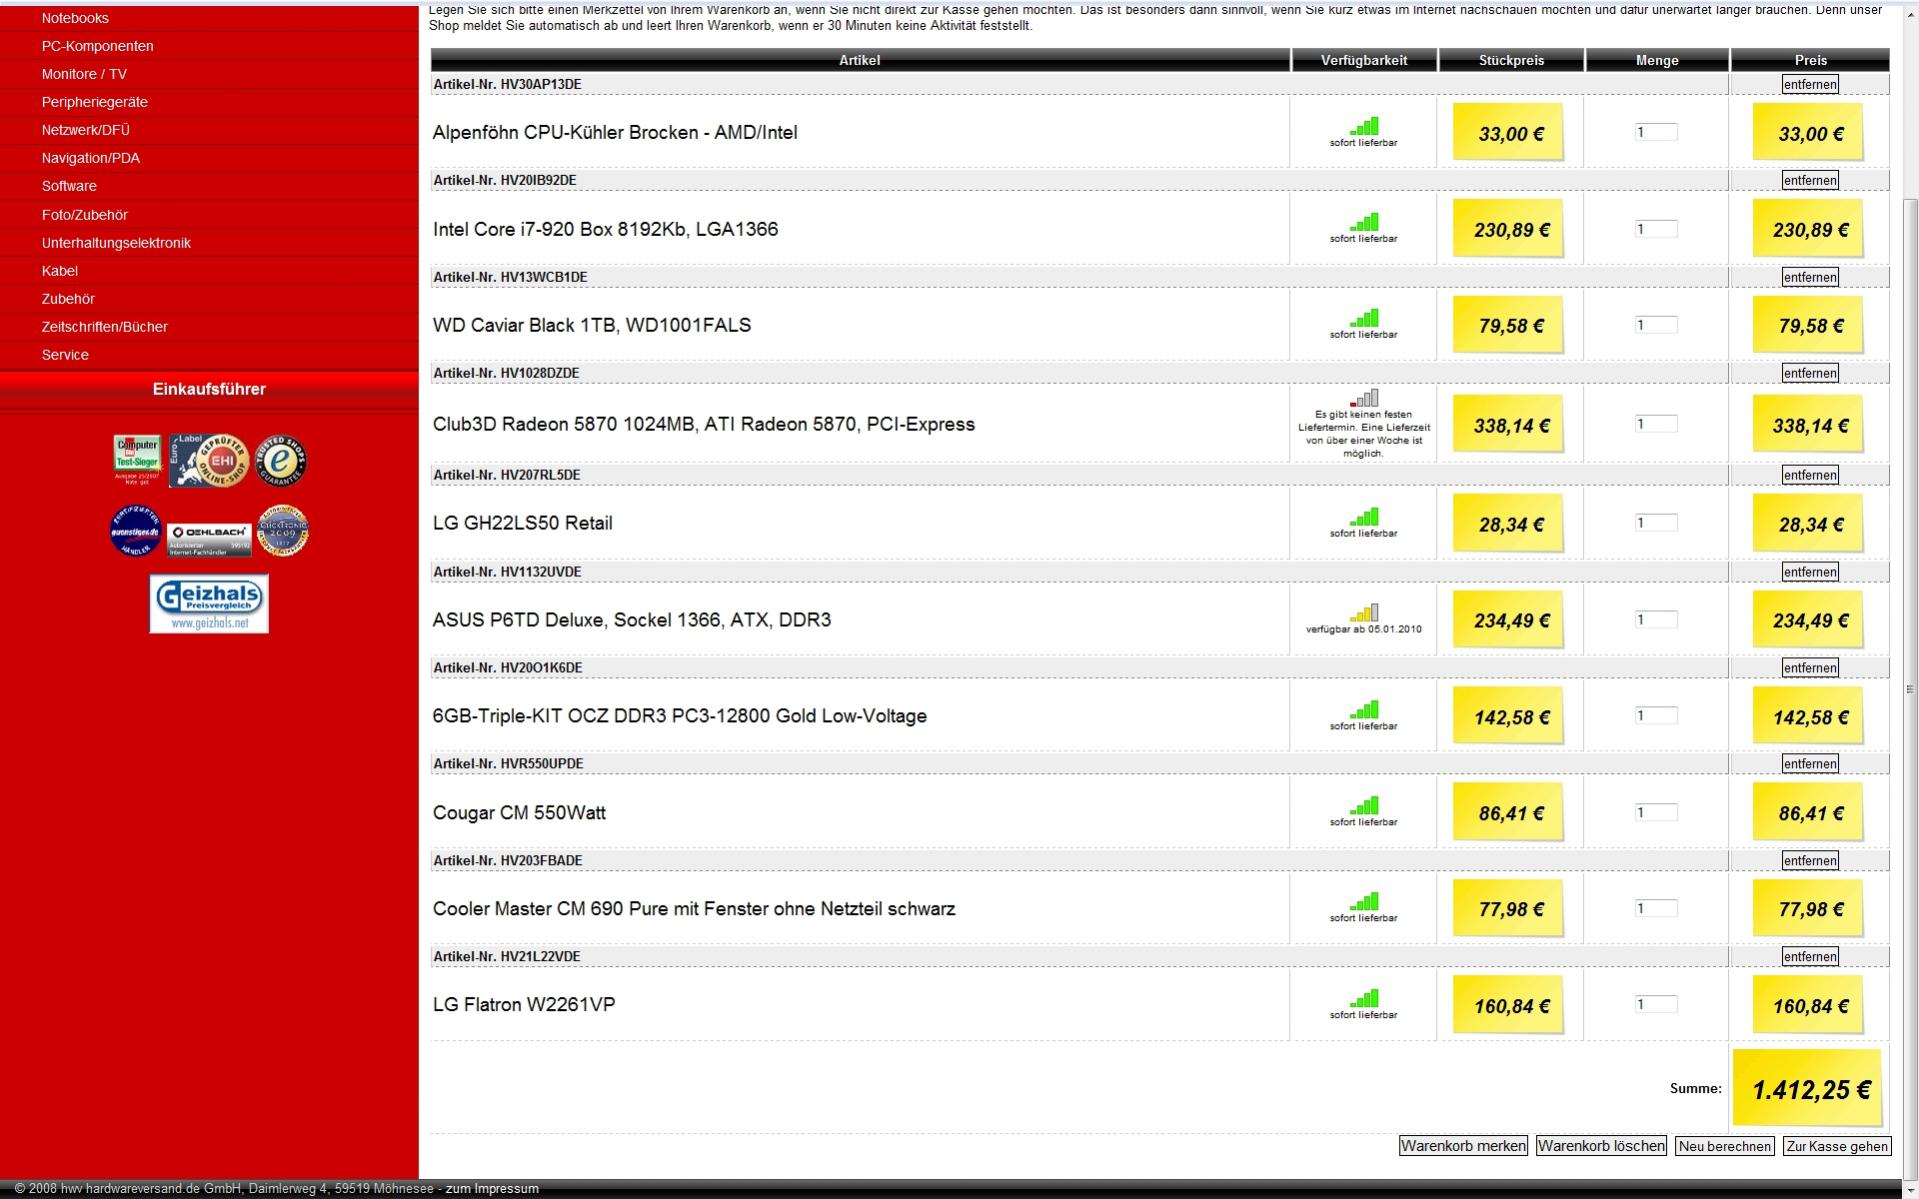Open the Kabel category
This screenshot has height=1199, width=1919.
(59, 271)
